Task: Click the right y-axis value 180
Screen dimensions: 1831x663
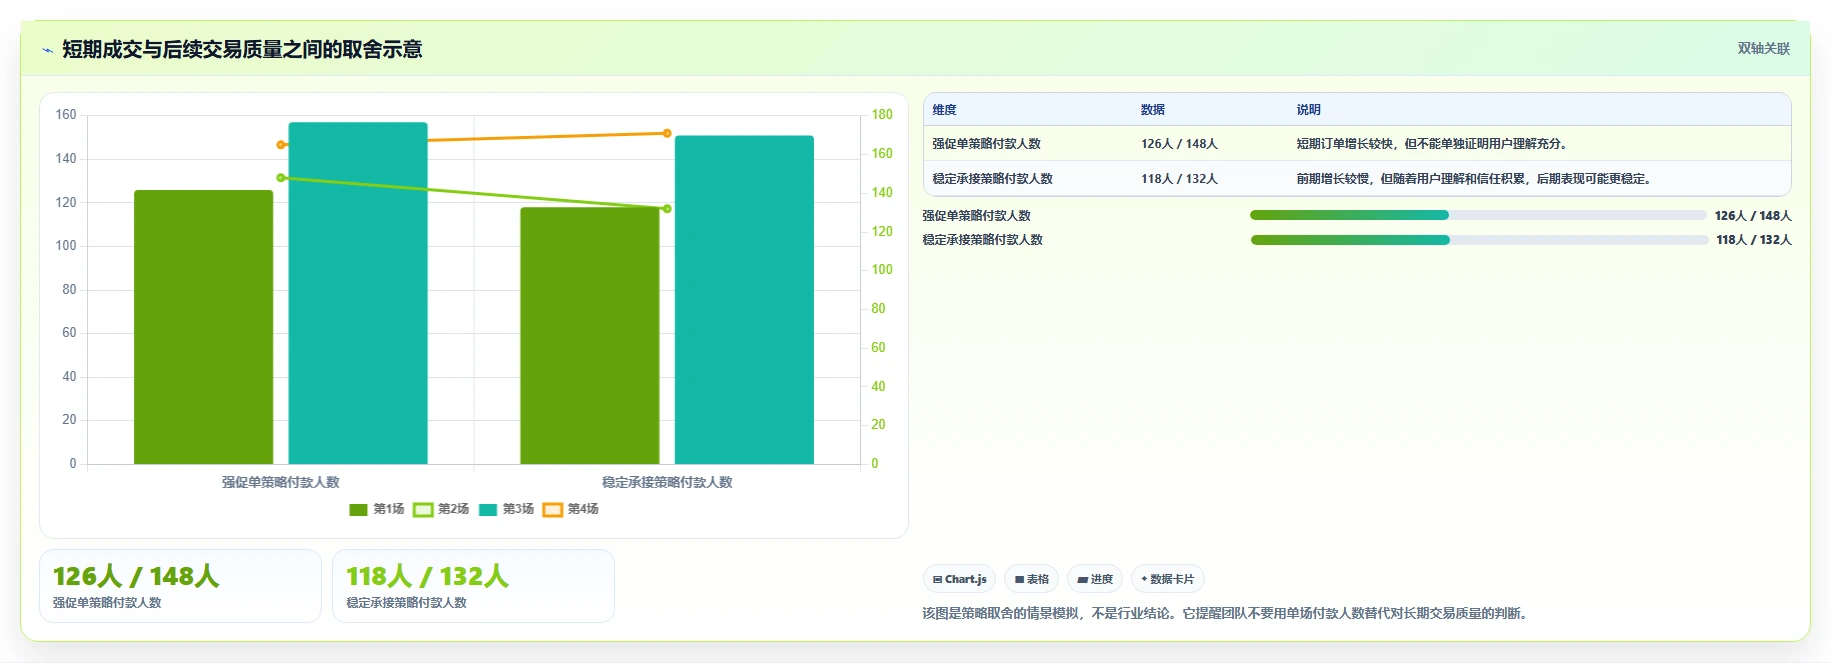Action: click(881, 115)
